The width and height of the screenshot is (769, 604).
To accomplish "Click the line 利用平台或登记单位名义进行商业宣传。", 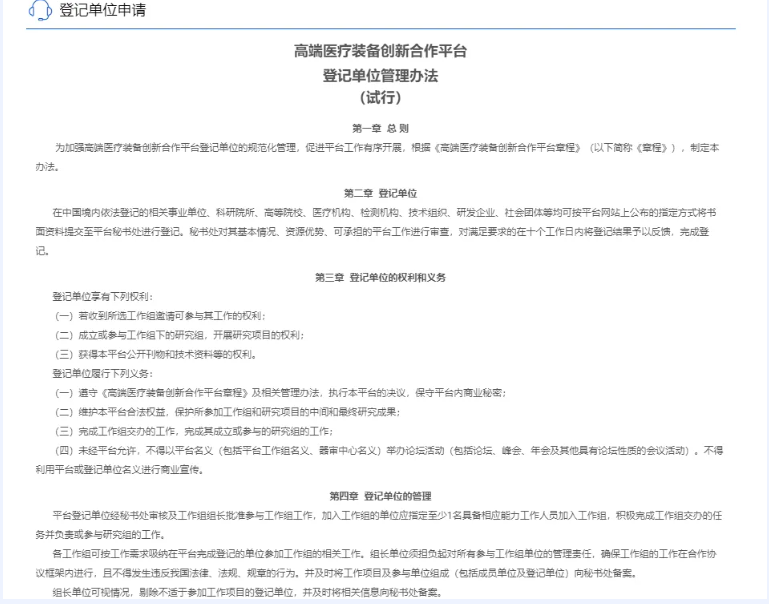I will point(120,470).
